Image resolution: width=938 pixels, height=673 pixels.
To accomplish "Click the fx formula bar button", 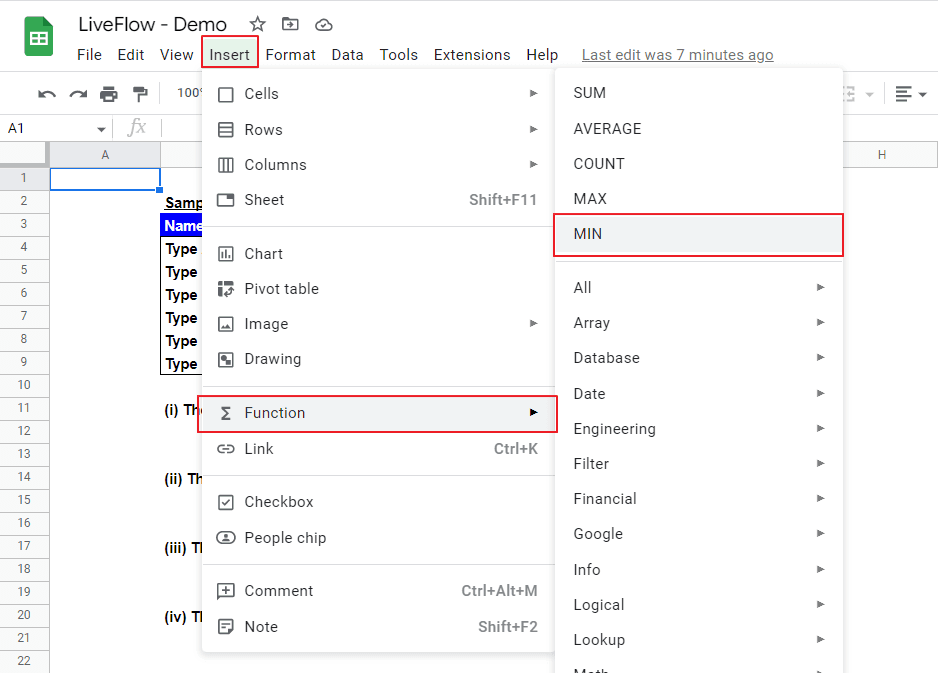I will tap(137, 128).
